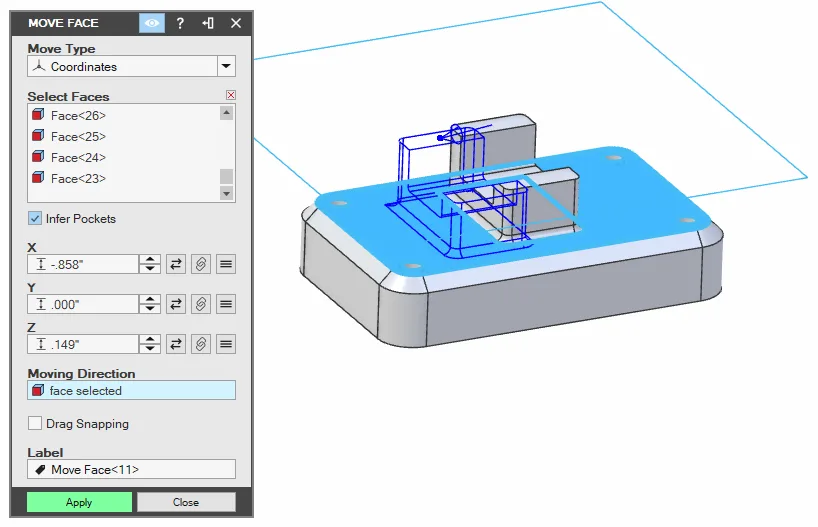The width and height of the screenshot is (818, 527).
Task: Enable the Drag Snapping checkbox
Action: (x=35, y=423)
